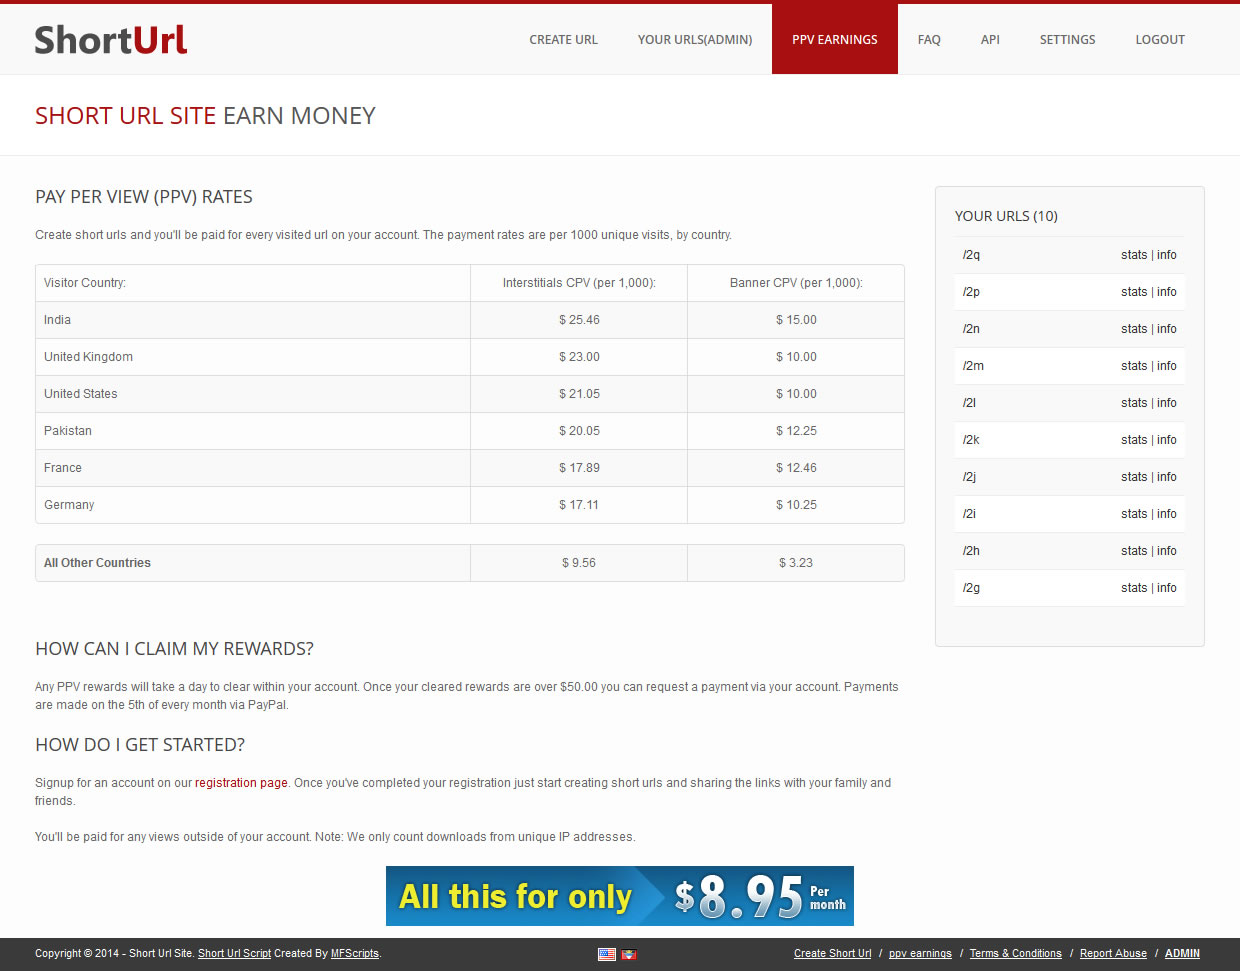Open info for the /2p URL
Image resolution: width=1240 pixels, height=971 pixels.
1167,292
